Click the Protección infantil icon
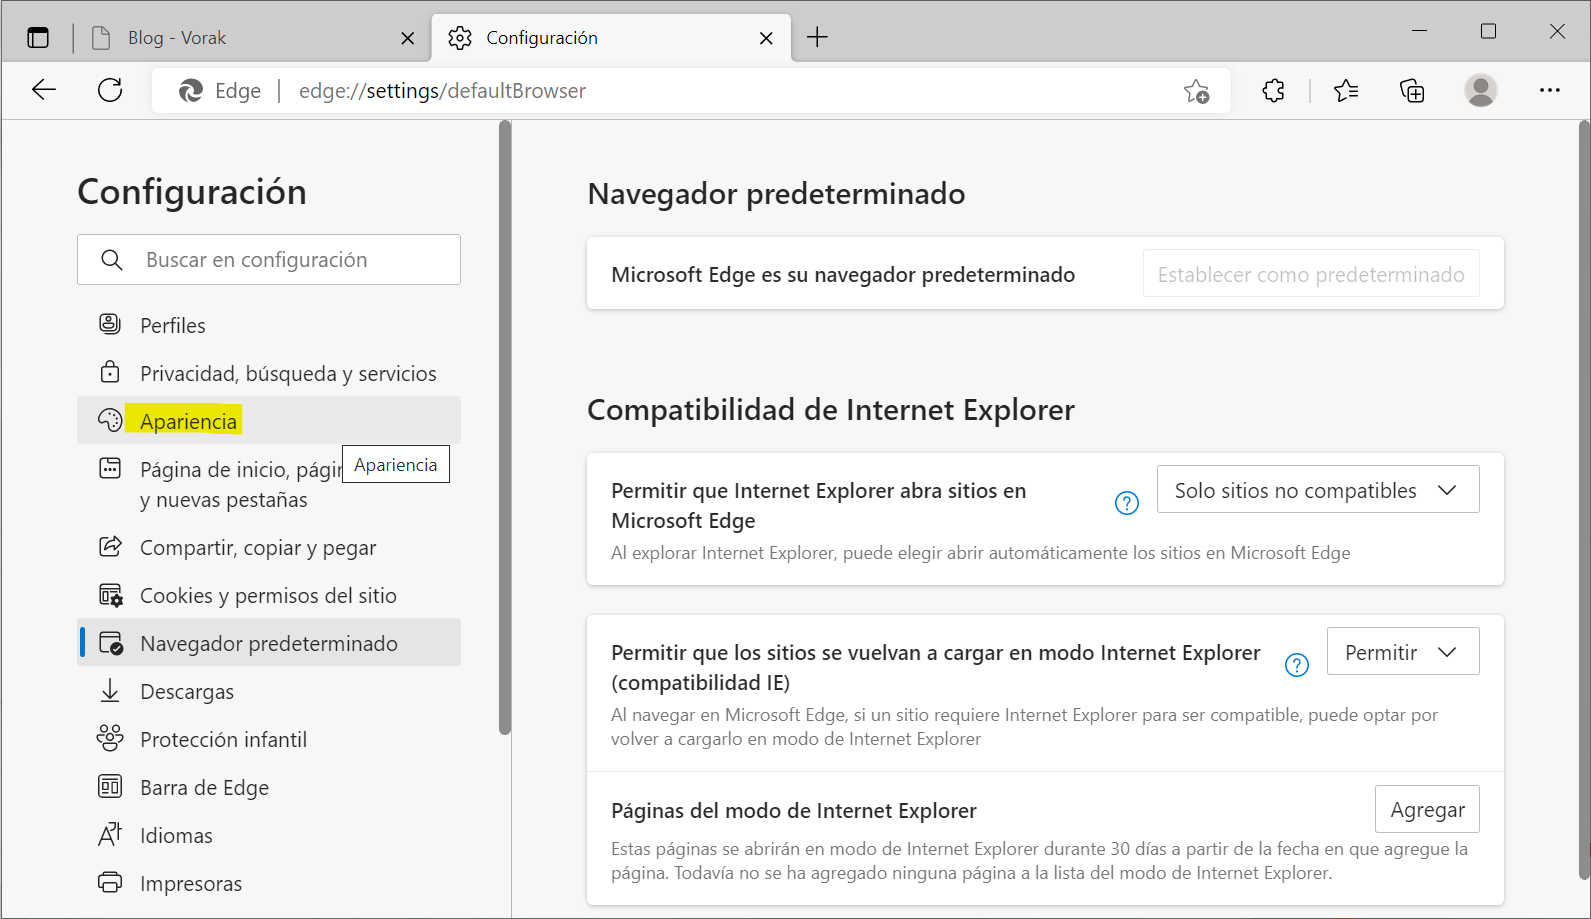The image size is (1591, 919). pos(110,738)
